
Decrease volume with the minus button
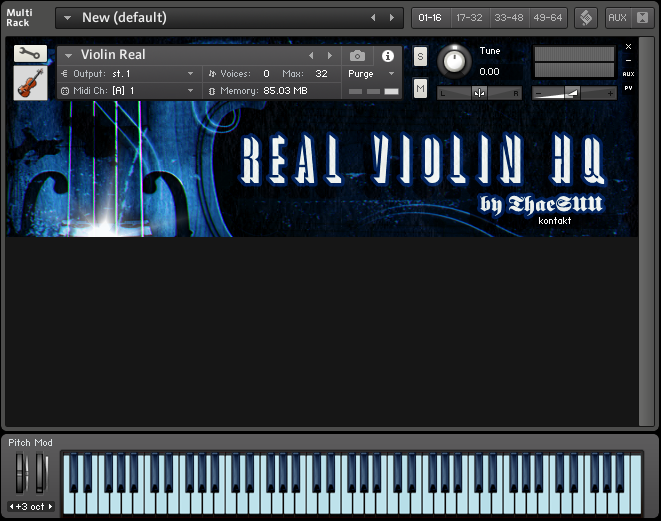point(538,94)
